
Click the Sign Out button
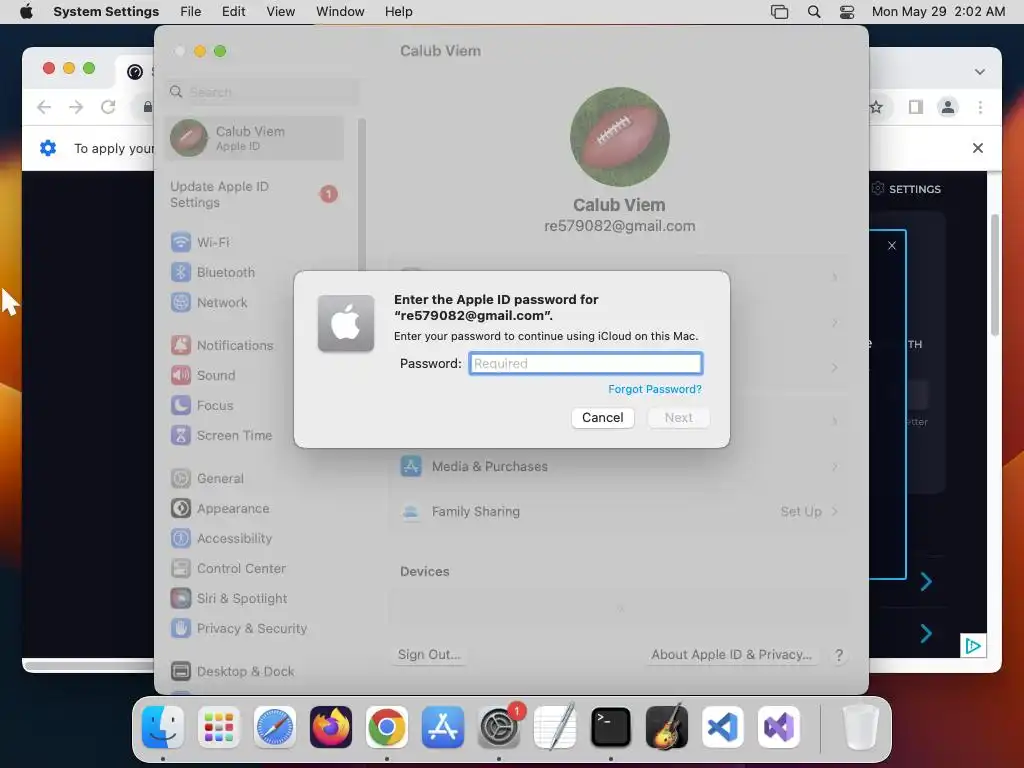click(429, 654)
